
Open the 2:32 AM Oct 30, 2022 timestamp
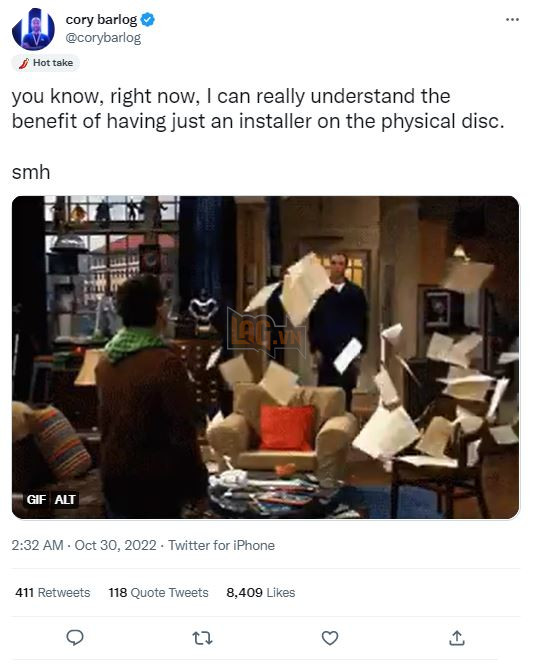pos(84,545)
